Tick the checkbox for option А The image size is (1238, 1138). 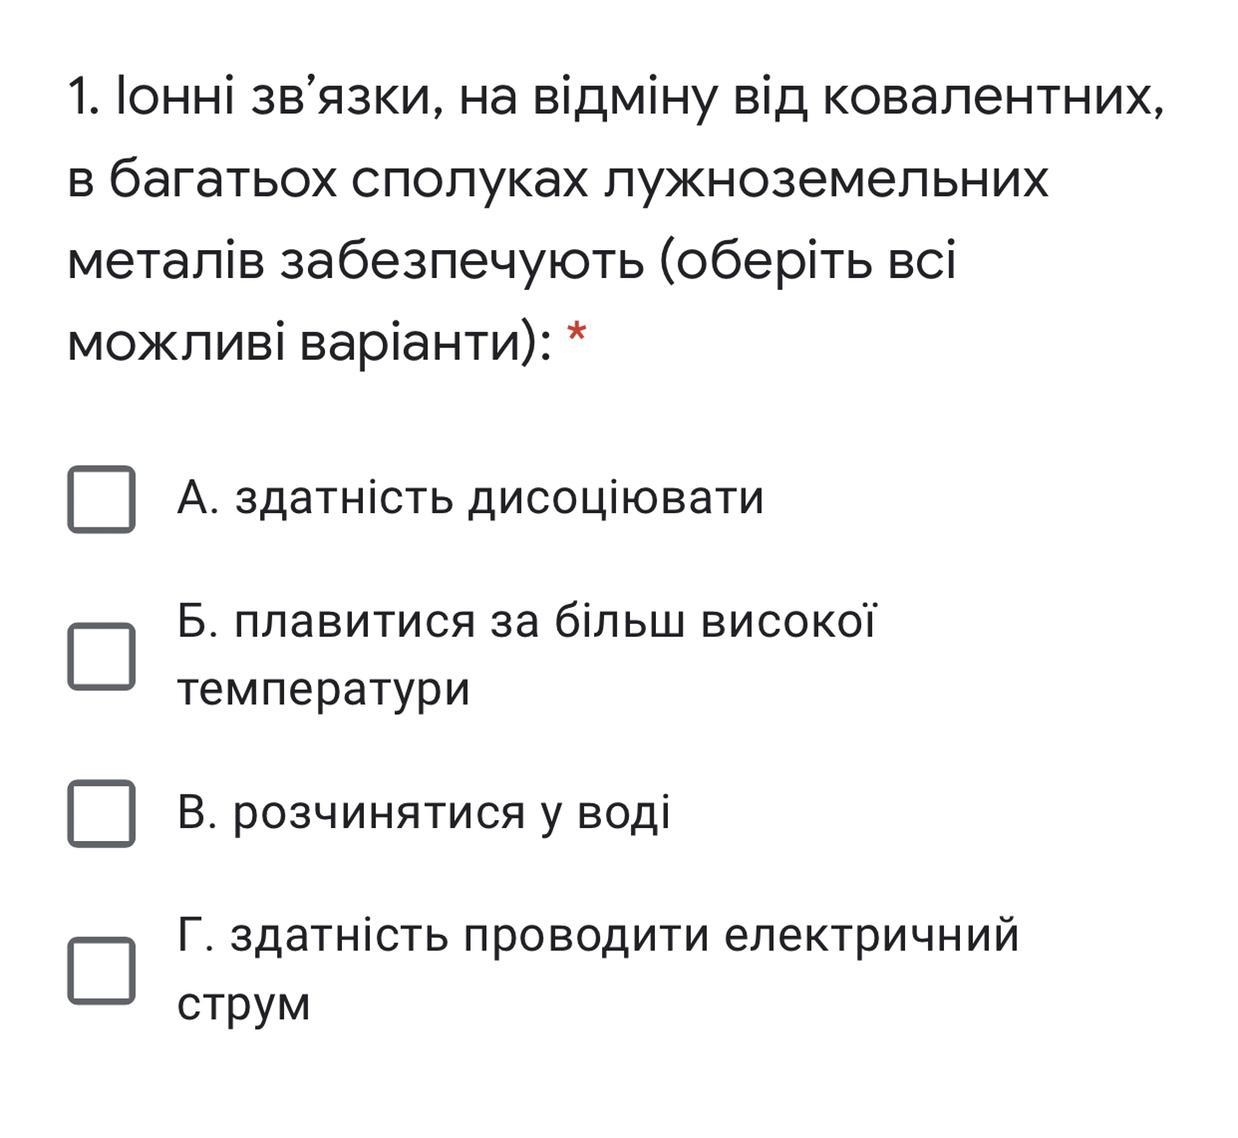click(x=101, y=499)
